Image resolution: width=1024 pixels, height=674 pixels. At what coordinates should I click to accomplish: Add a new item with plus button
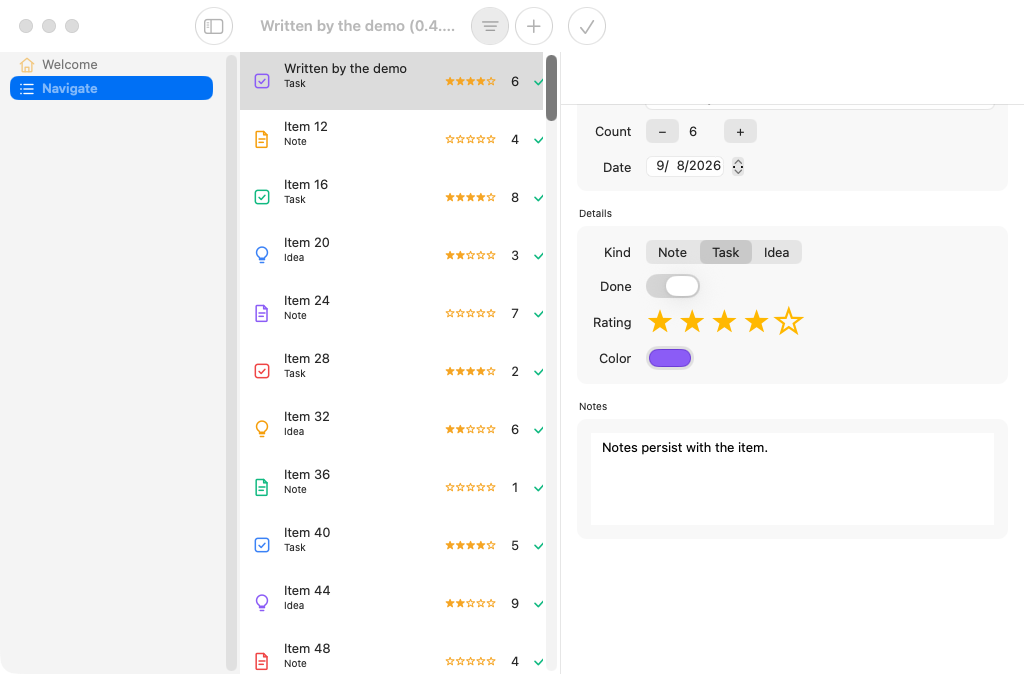(x=534, y=26)
